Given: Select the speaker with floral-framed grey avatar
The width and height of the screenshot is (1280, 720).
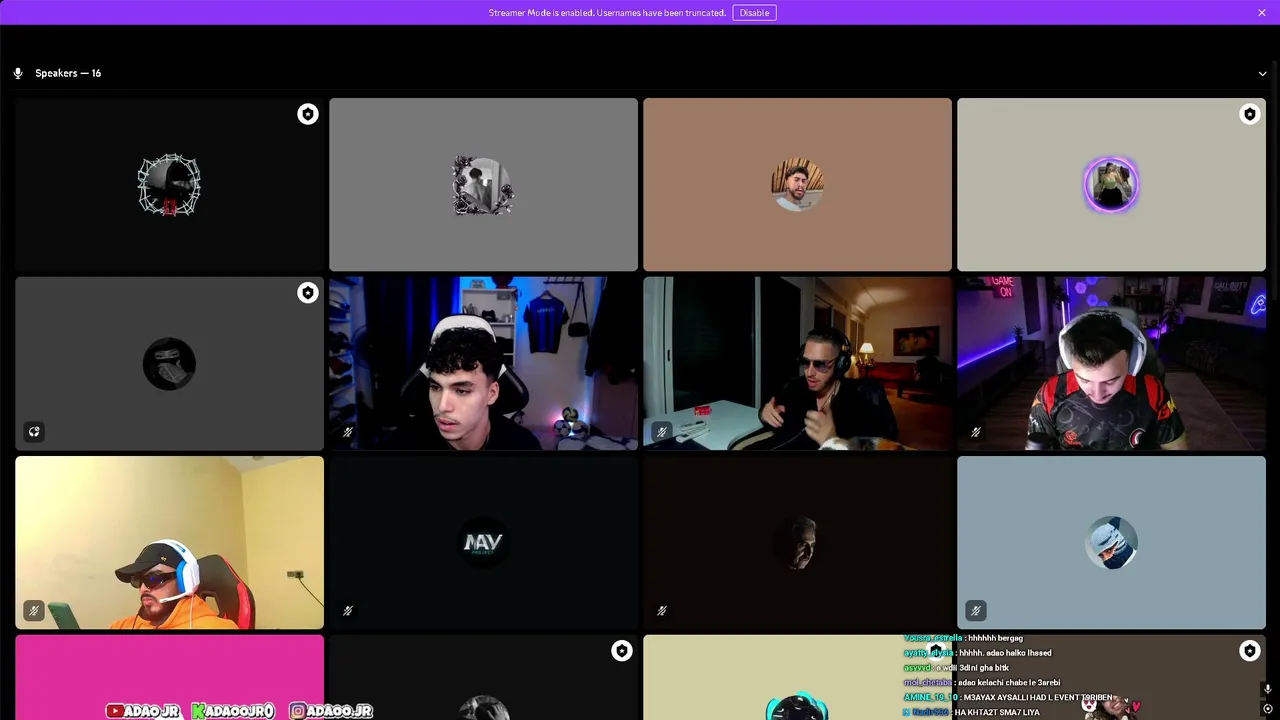Looking at the screenshot, I should 483,185.
